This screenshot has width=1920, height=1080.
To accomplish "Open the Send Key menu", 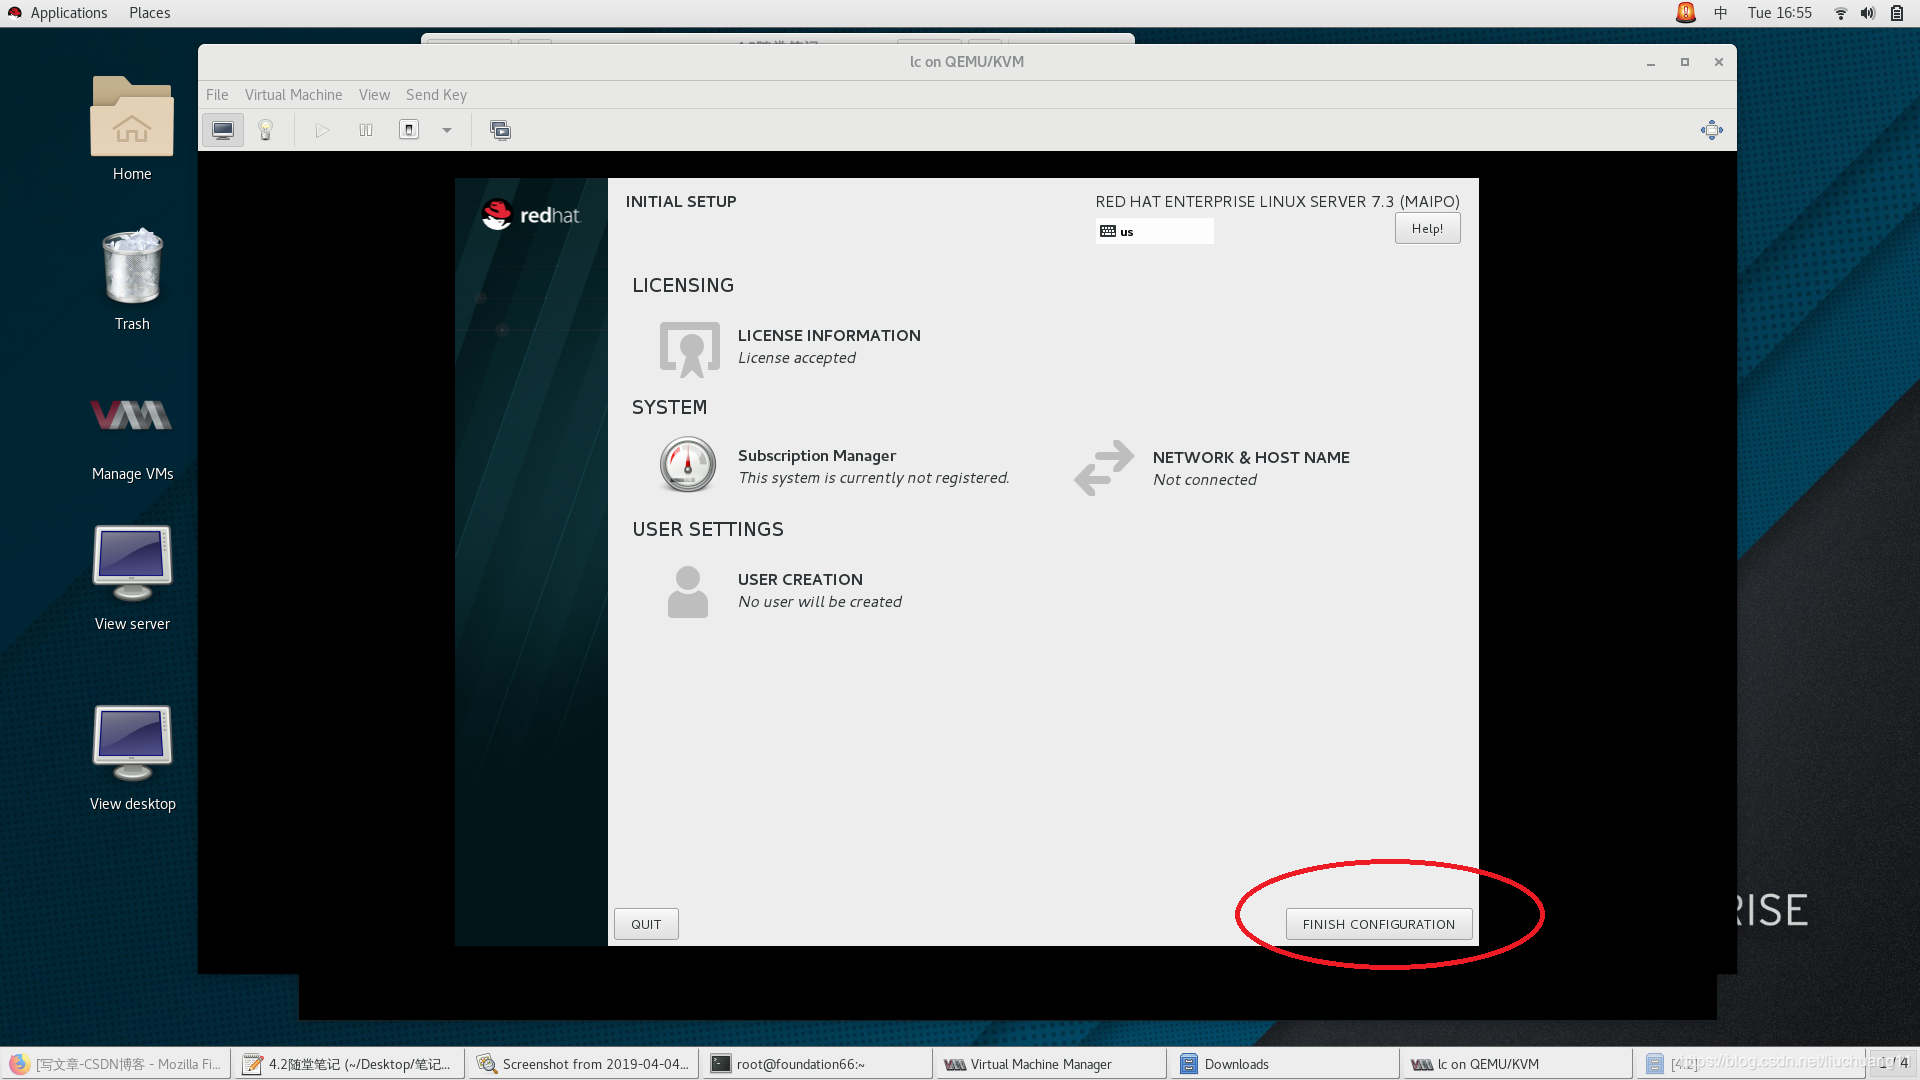I will click(436, 95).
